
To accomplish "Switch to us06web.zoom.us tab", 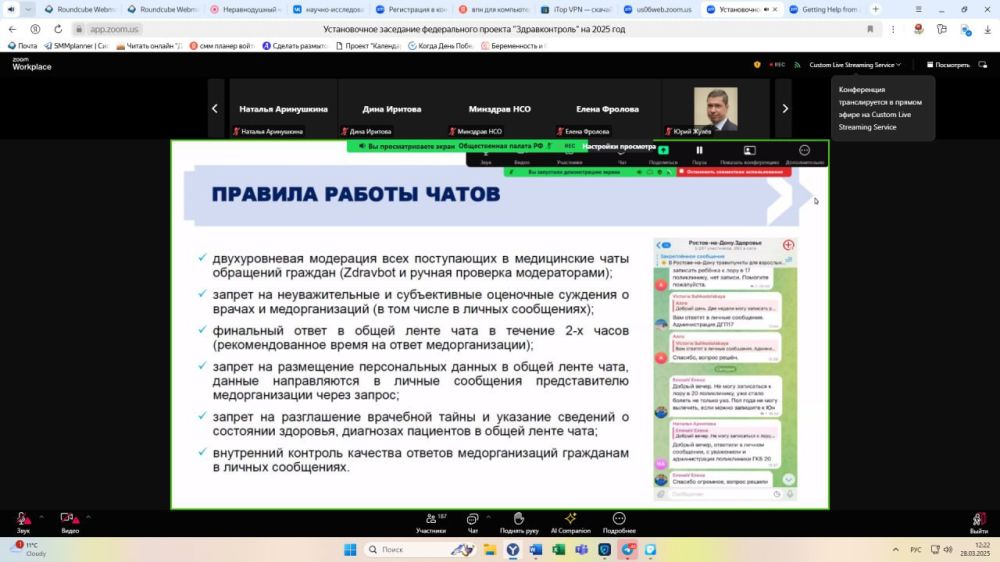I will tap(658, 10).
